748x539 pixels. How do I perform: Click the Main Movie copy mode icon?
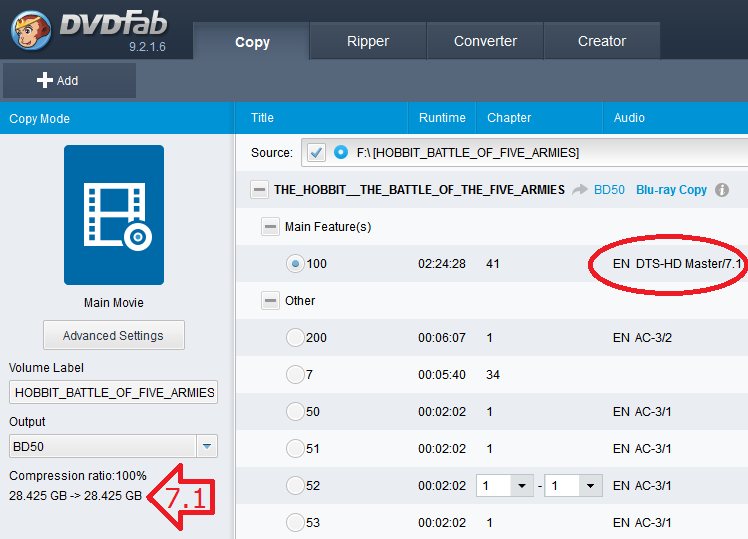114,215
